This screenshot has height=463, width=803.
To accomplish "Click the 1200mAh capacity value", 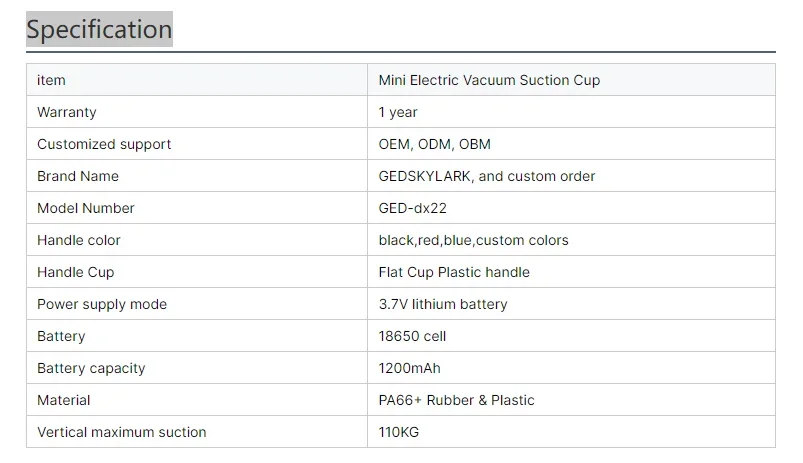I will [x=409, y=368].
